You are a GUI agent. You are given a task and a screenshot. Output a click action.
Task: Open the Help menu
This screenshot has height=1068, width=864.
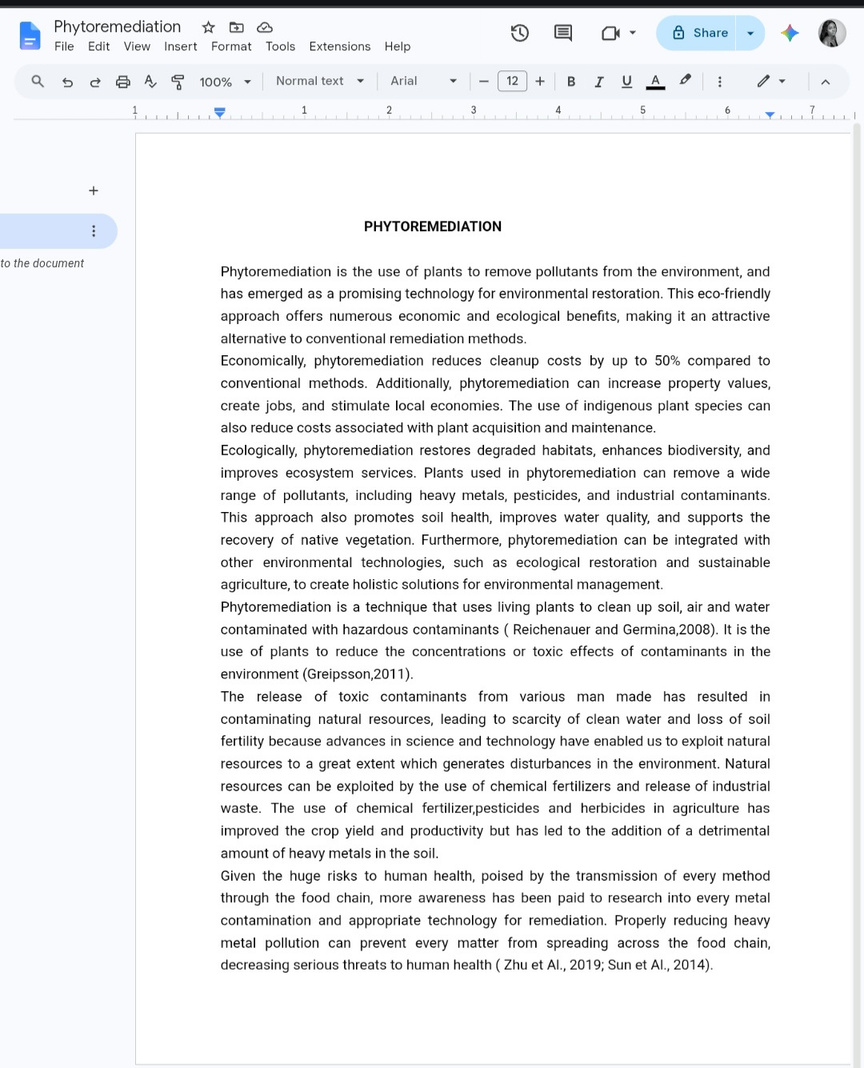(x=397, y=46)
